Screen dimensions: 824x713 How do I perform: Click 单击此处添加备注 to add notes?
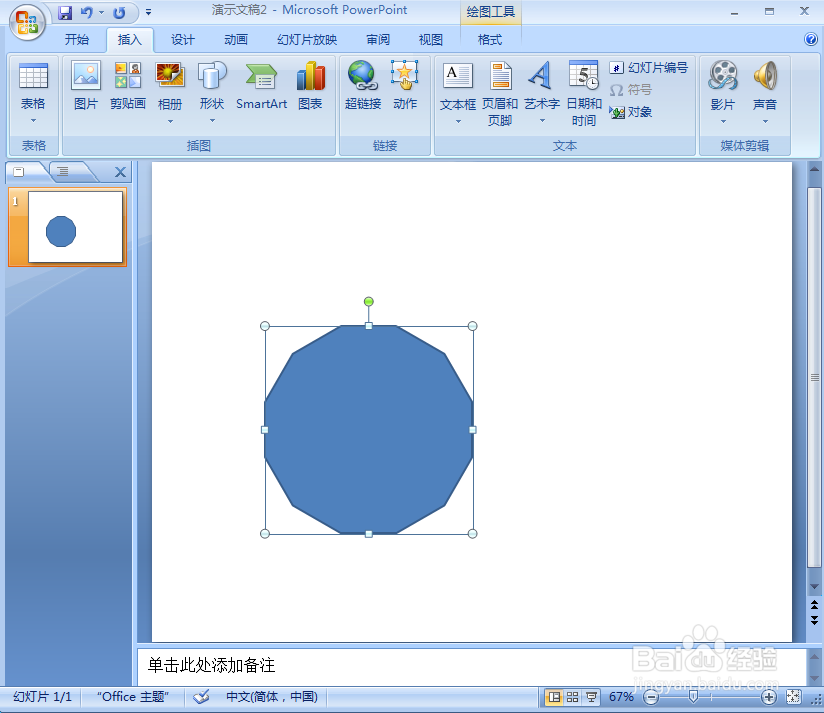pos(211,665)
